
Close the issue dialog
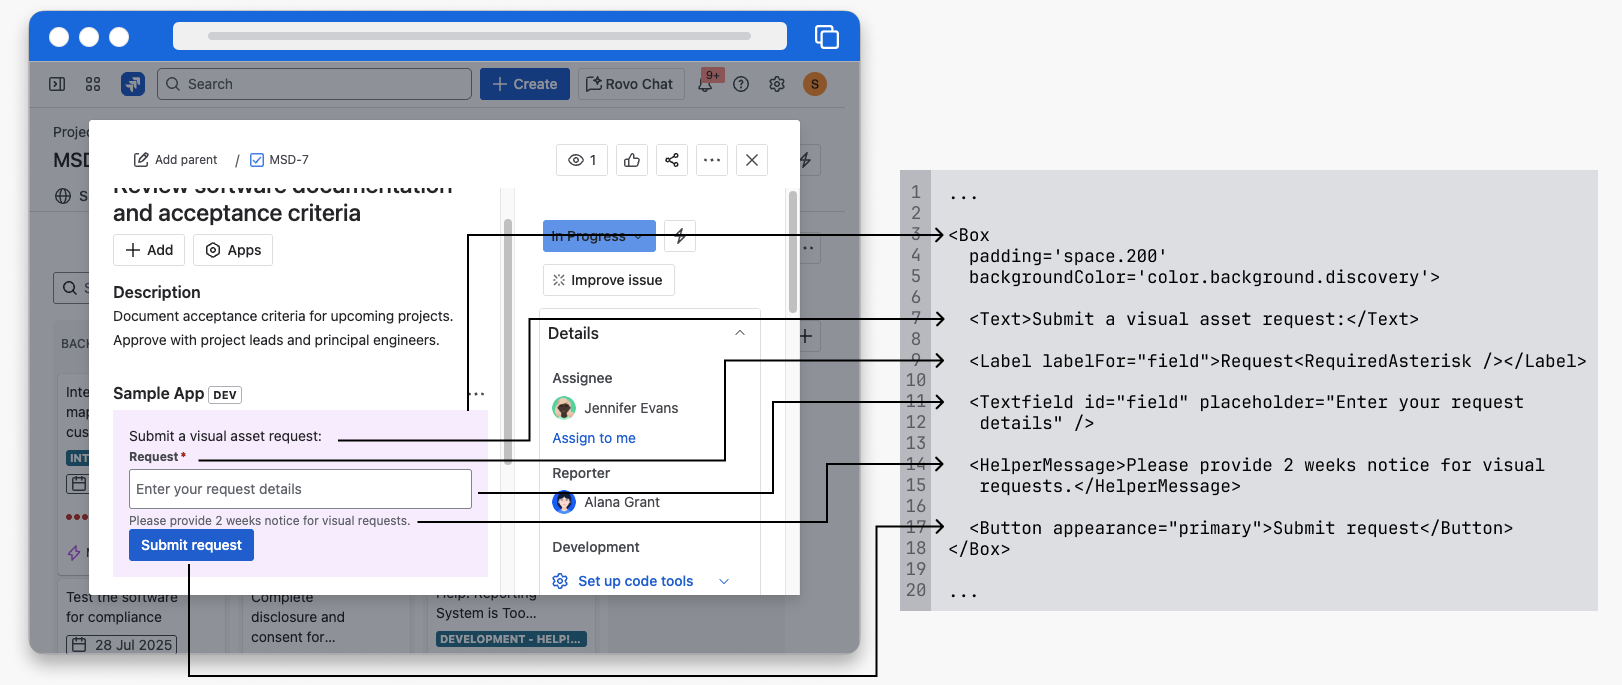752,160
